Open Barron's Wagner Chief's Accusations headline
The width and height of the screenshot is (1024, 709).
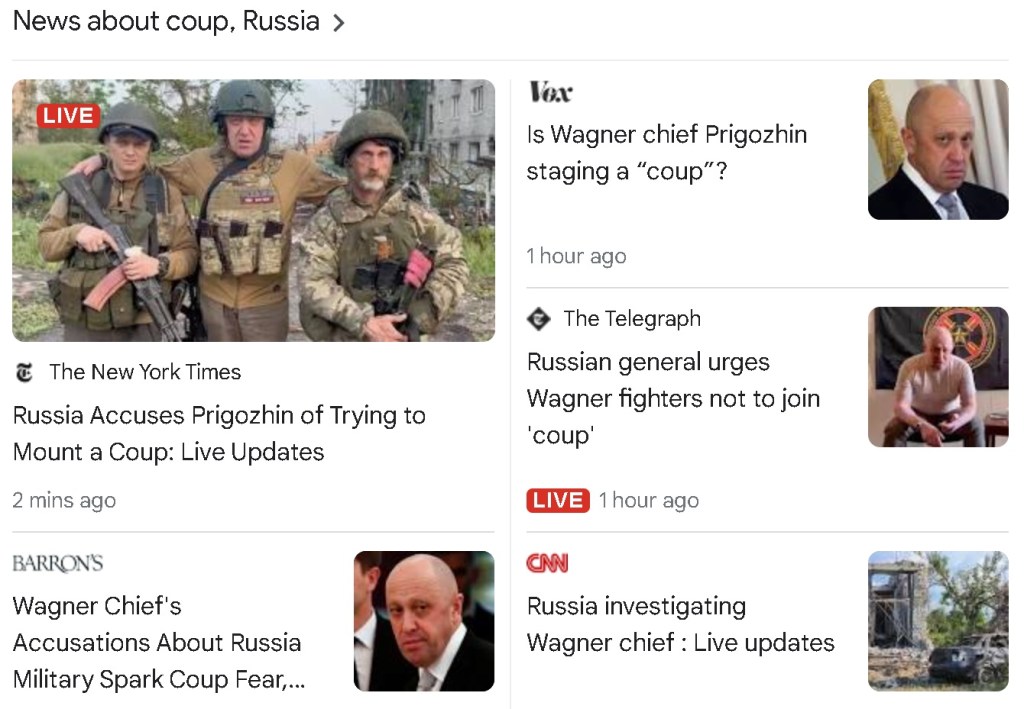[x=159, y=642]
